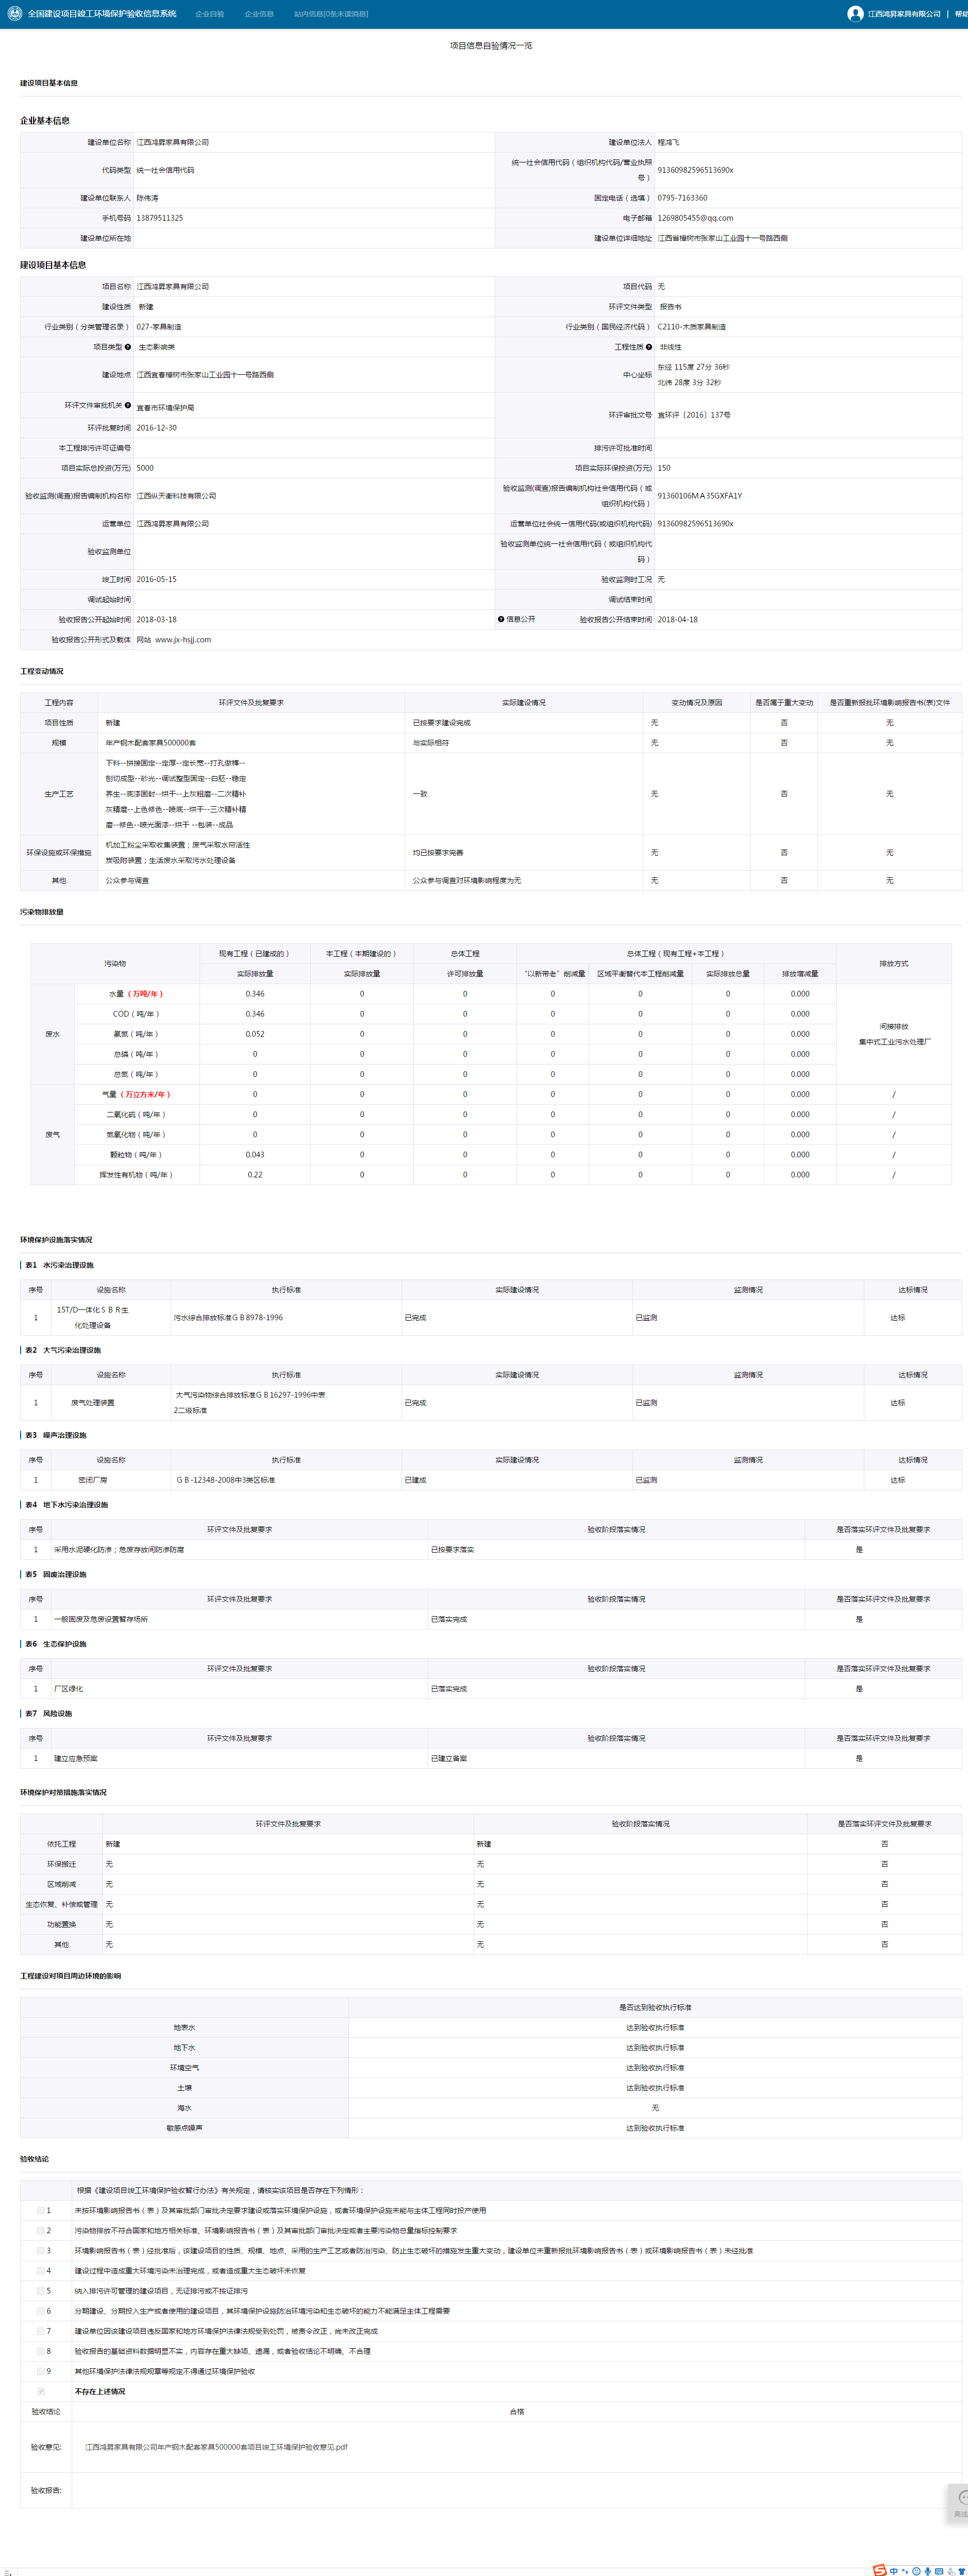Click the 企业基本信息 section heading

click(x=45, y=121)
